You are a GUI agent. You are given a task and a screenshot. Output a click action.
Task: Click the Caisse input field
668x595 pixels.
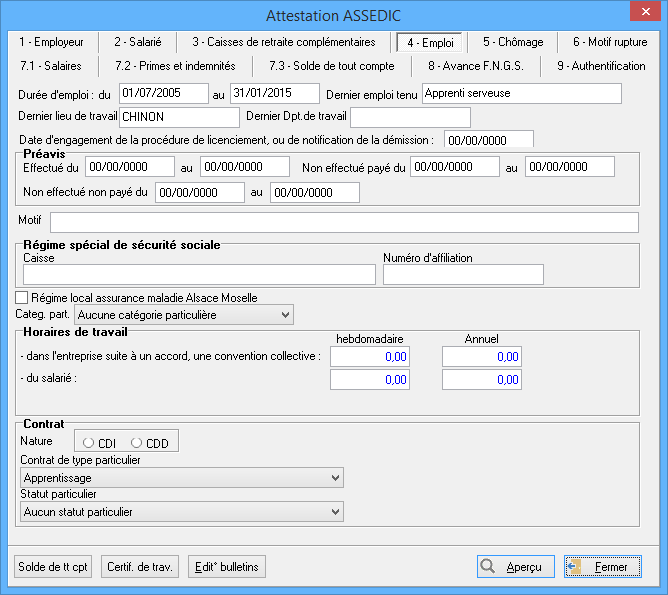198,275
